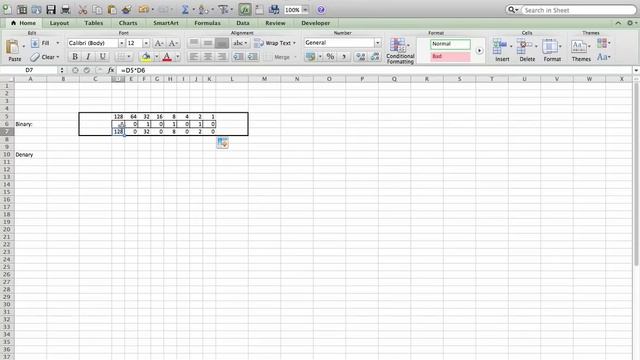640x360 pixels.
Task: Click the Clear eraser button
Action: (x=44, y=57)
